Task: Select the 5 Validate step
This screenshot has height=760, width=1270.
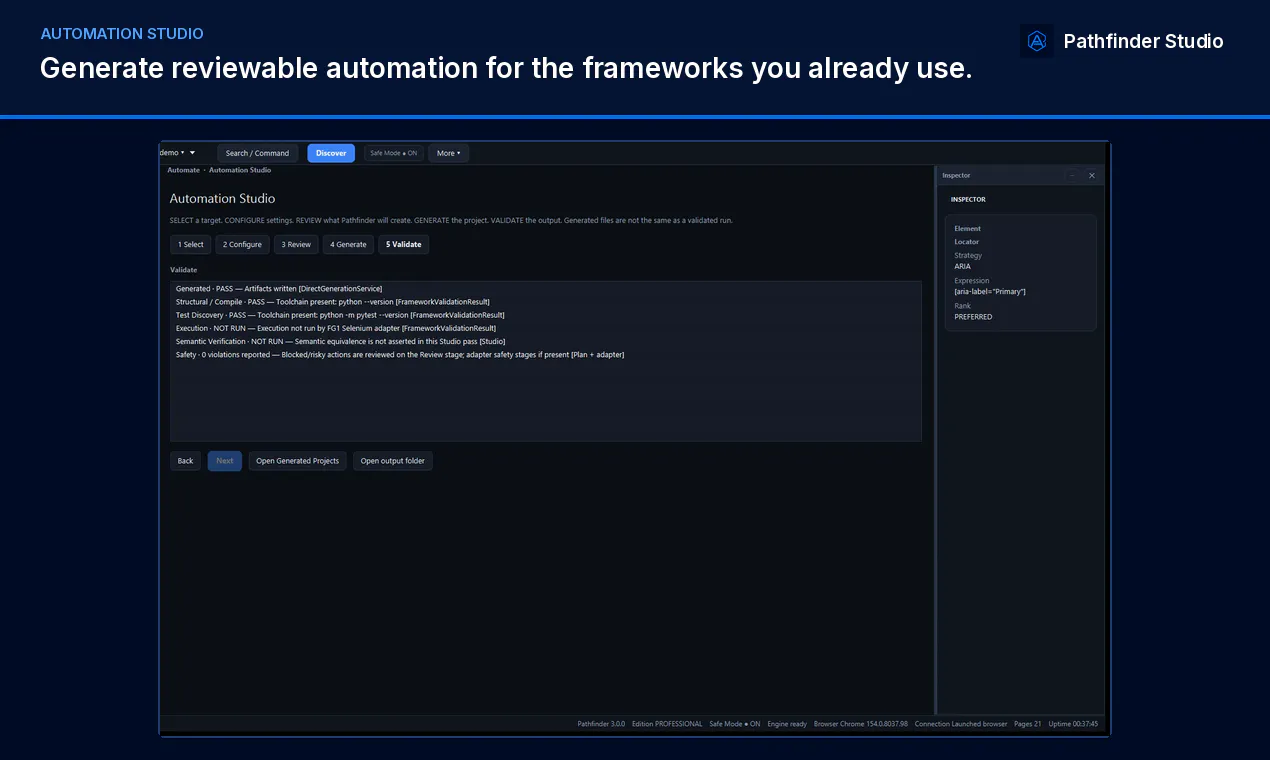Action: (404, 244)
